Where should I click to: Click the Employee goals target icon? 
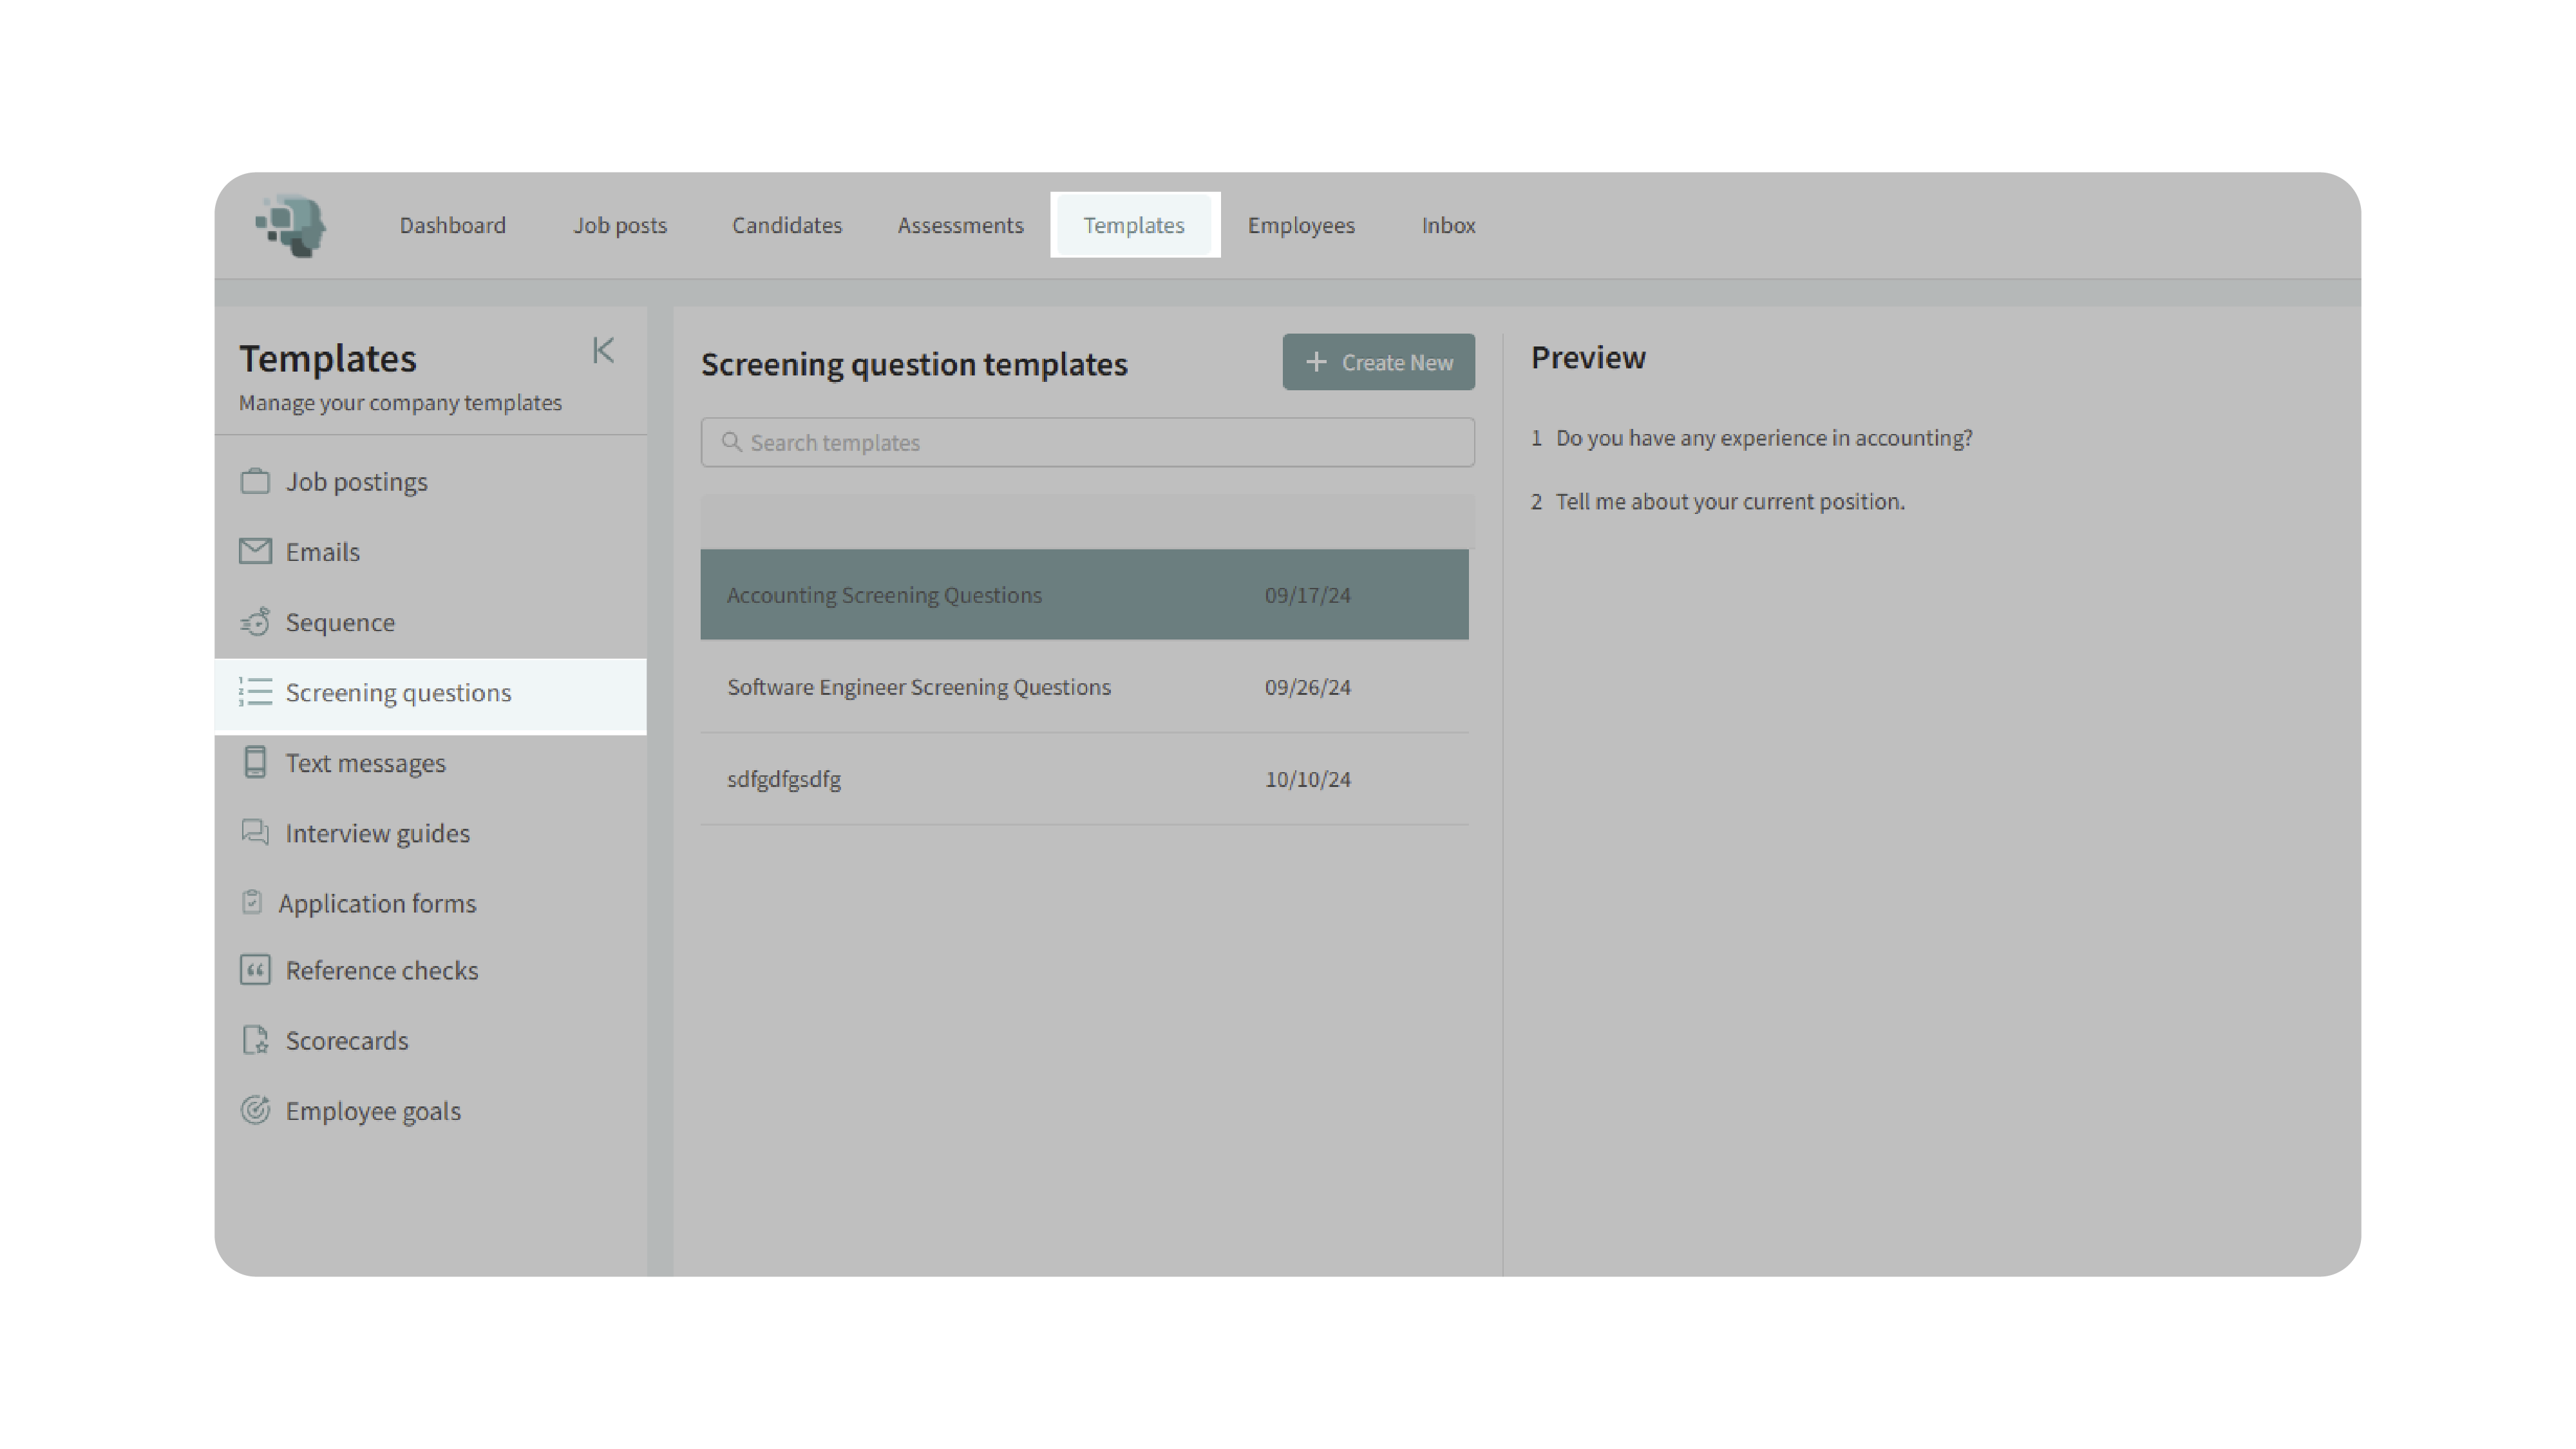tap(255, 1110)
